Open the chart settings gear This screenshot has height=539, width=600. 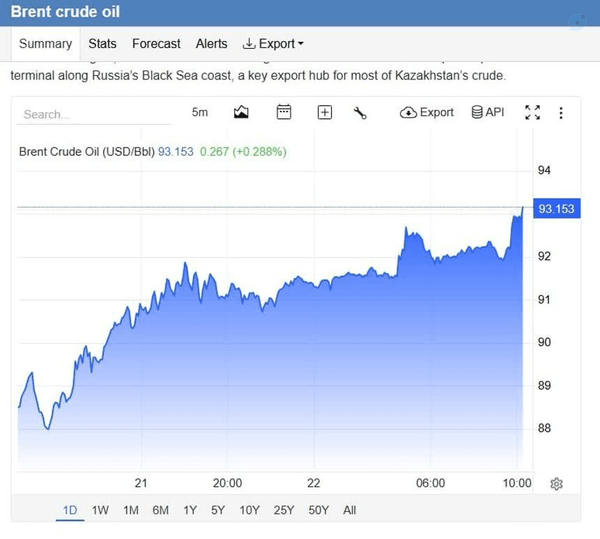coord(556,484)
